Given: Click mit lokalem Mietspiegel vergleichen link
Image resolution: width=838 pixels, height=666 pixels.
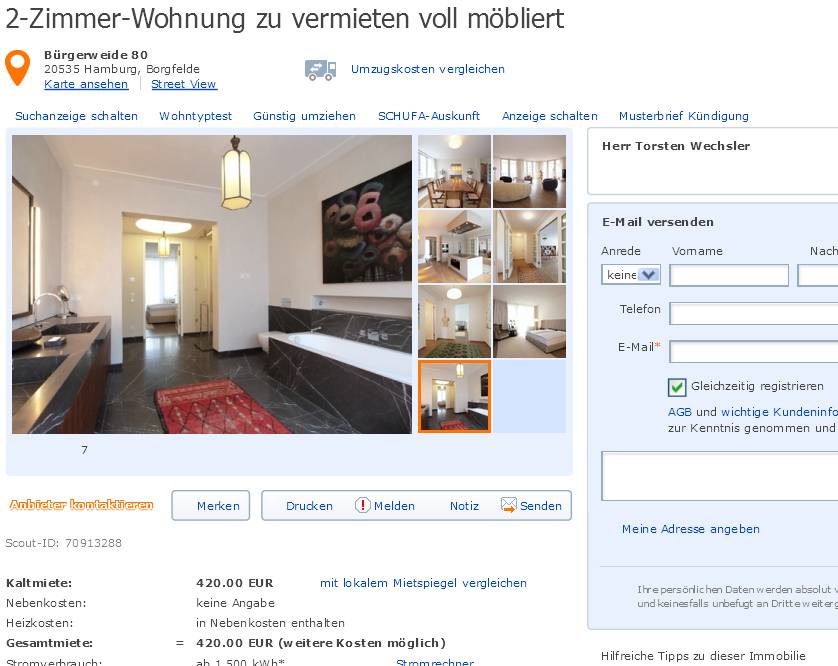Looking at the screenshot, I should tap(423, 583).
